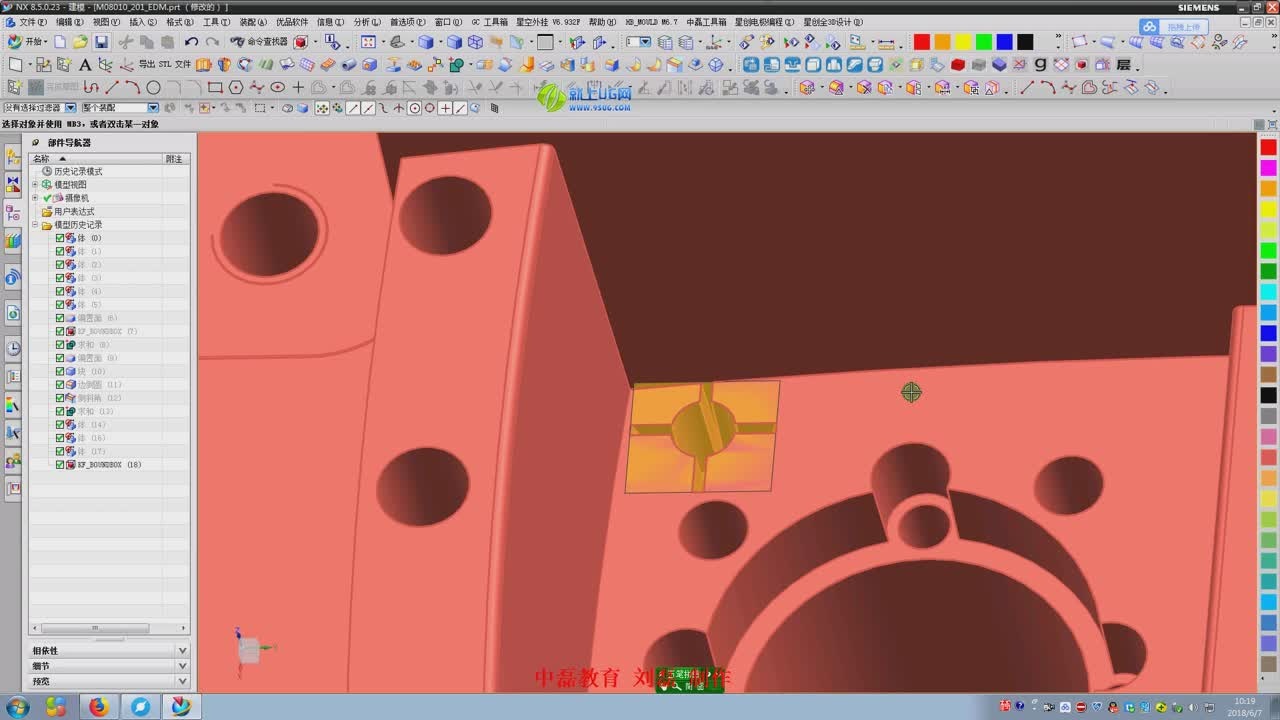
Task: Open the History clock sidebar tab
Action: click(13, 348)
